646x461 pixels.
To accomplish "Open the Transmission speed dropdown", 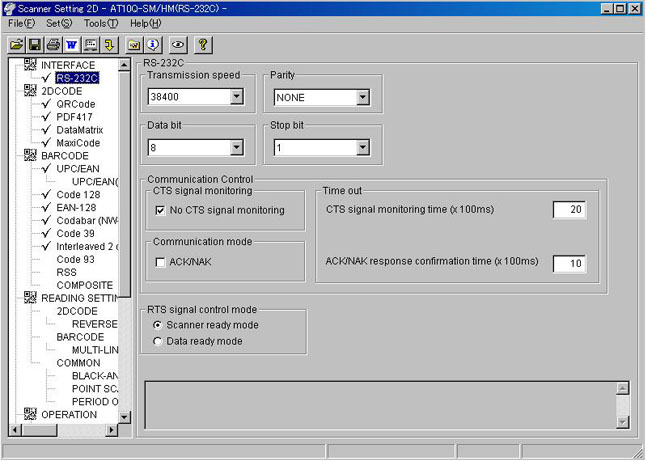I will click(x=236, y=98).
